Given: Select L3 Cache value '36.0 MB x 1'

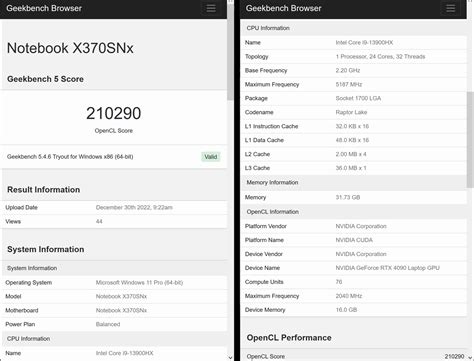Looking at the screenshot, I should (x=351, y=168).
